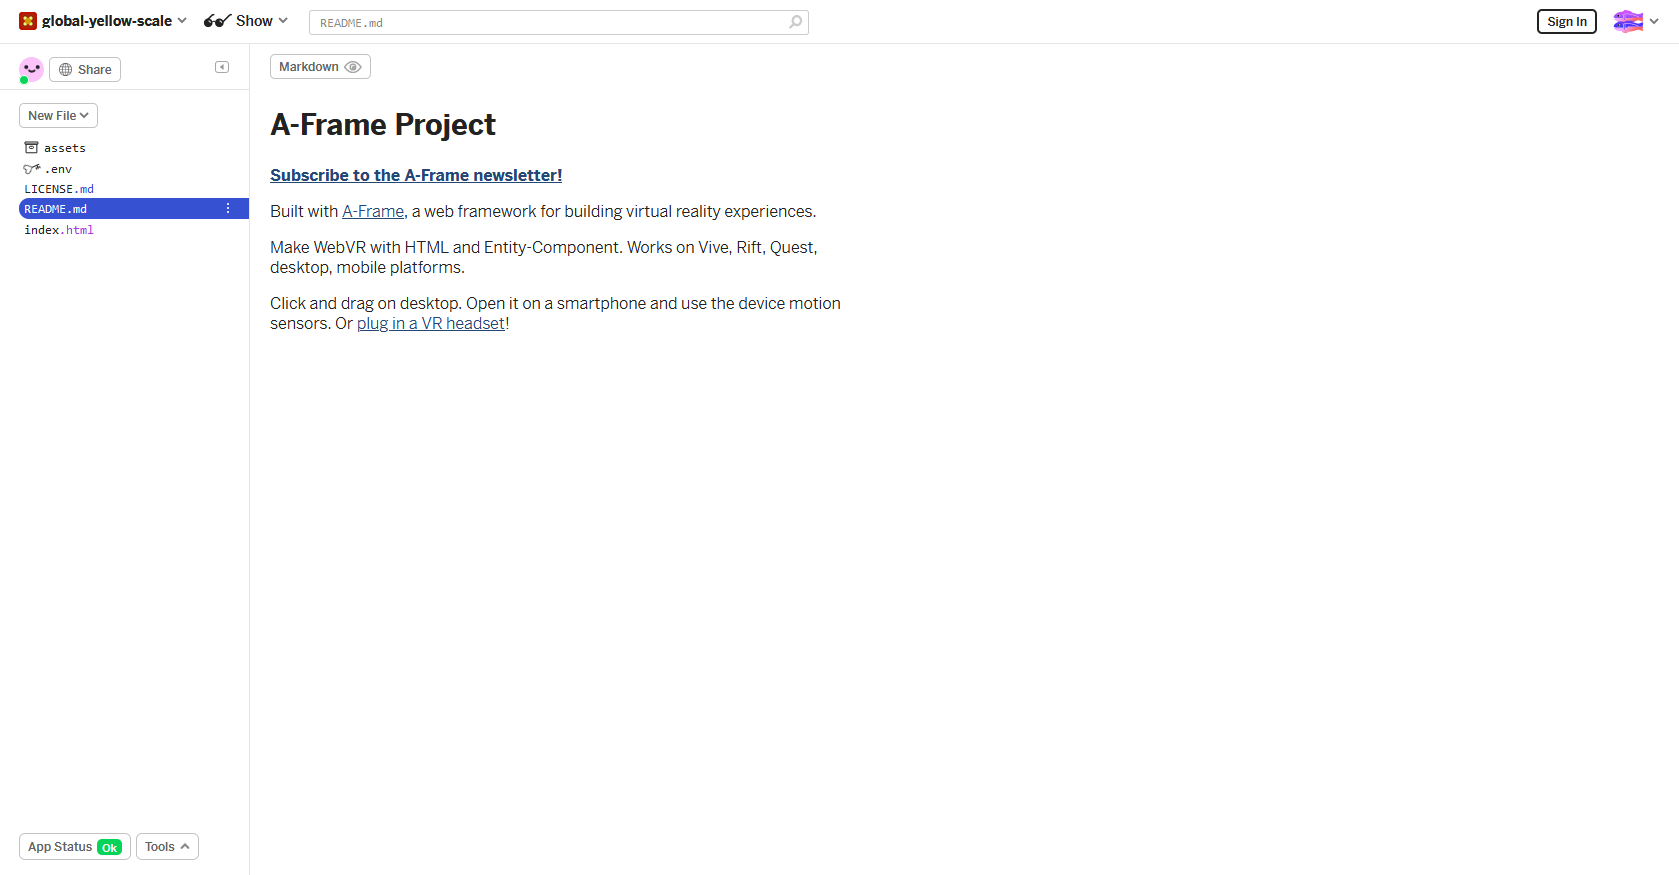Image resolution: width=1679 pixels, height=875 pixels.
Task: Open Subscribe to A-Frame newsletter link
Action: [416, 175]
